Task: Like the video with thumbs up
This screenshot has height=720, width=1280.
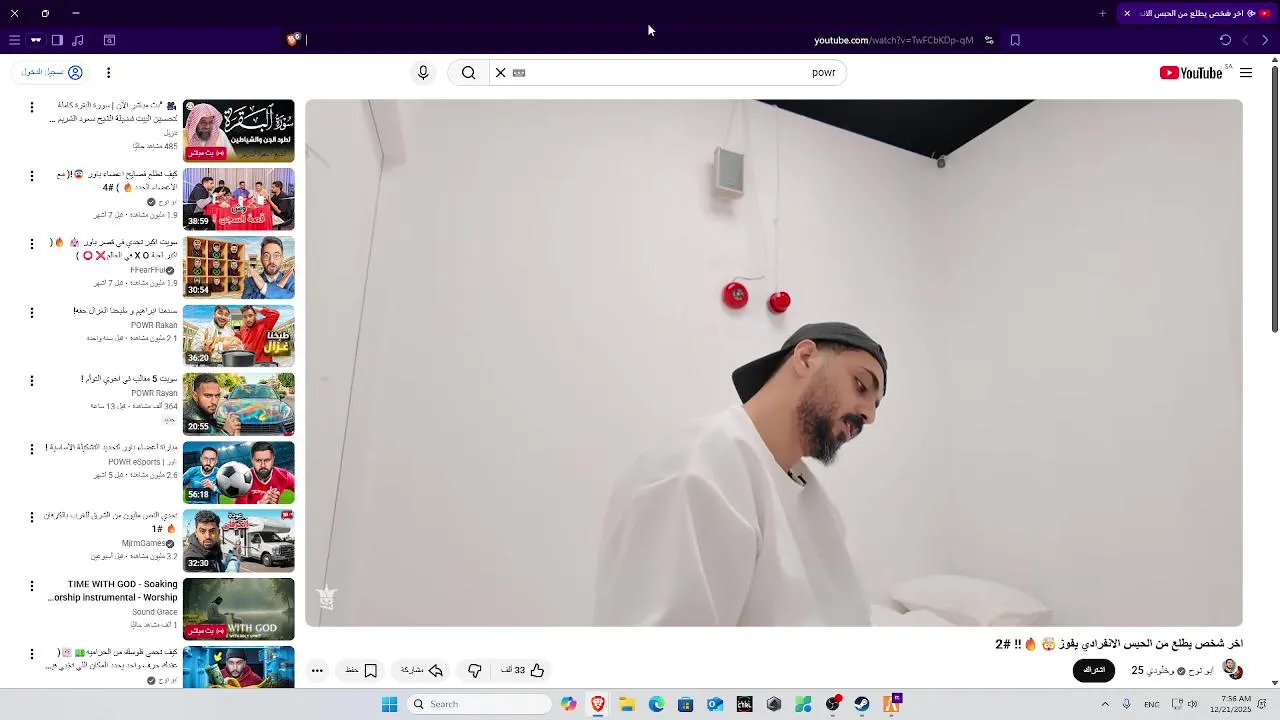Action: click(x=523, y=670)
